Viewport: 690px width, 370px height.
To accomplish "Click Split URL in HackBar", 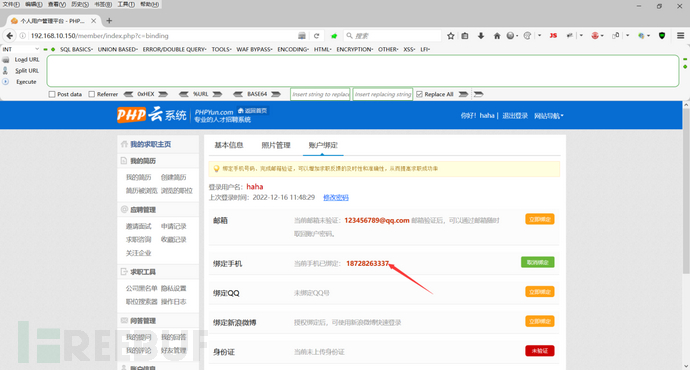I will tap(27, 71).
